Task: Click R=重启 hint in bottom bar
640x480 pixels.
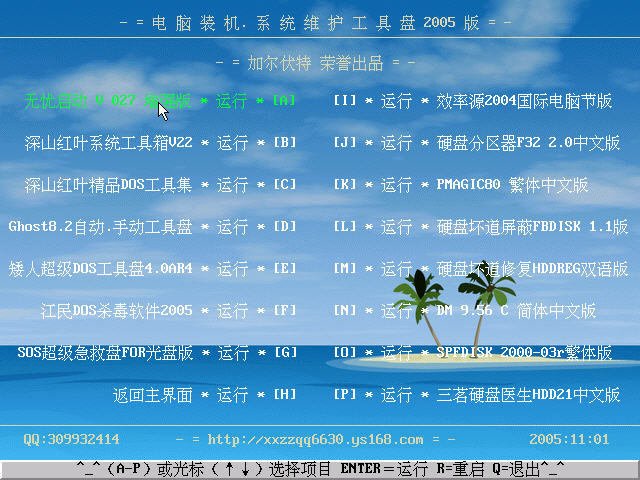Action: (460, 469)
